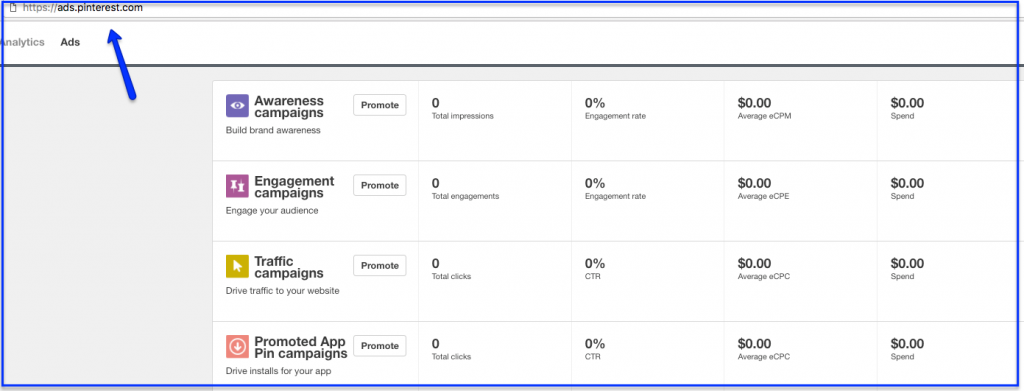Click the purple eye Awareness campaigns icon
Image resolution: width=1024 pixels, height=391 pixels.
tap(238, 105)
